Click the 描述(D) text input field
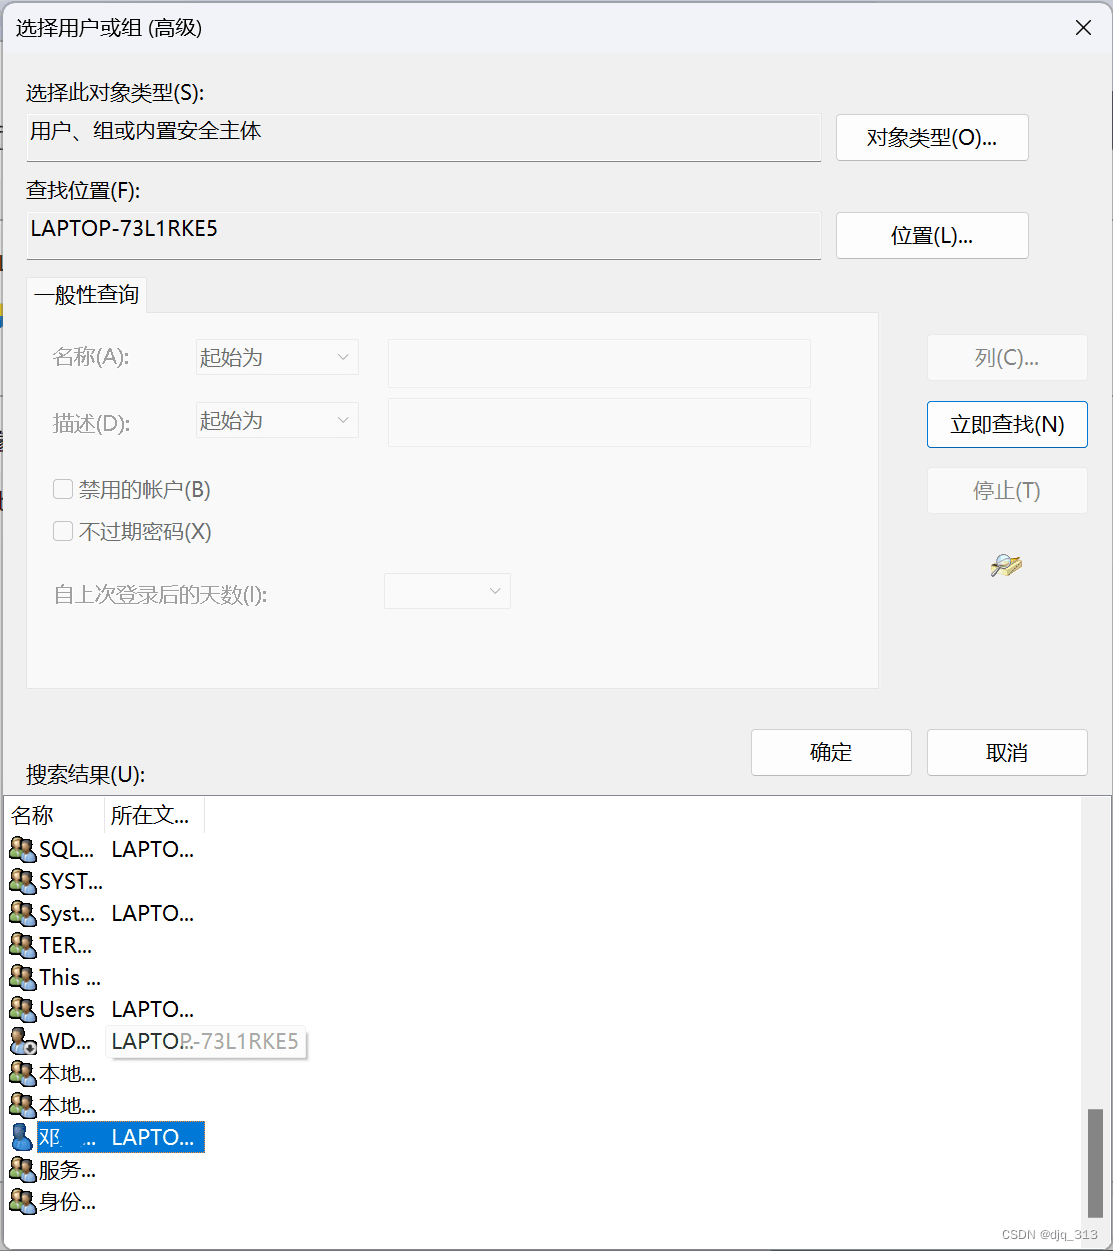Viewport: 1113px width, 1251px height. (x=599, y=422)
